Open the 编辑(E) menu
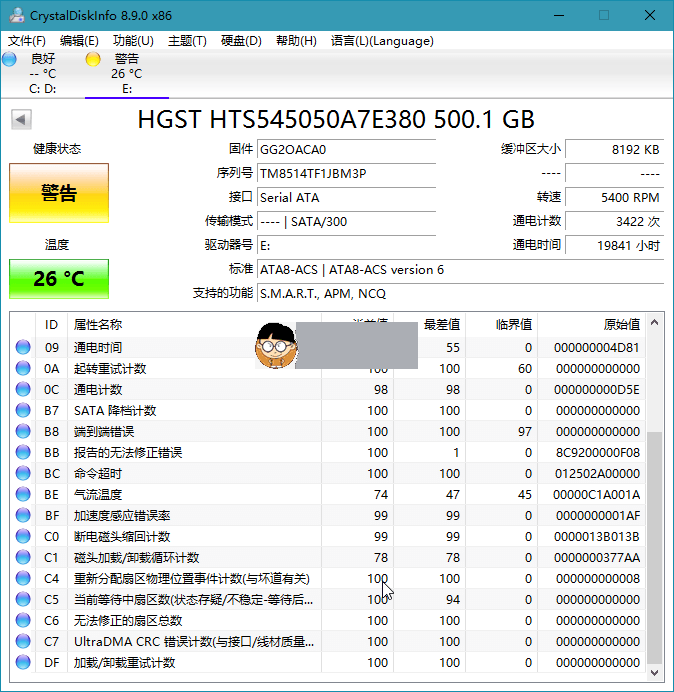Image resolution: width=674 pixels, height=692 pixels. 79,41
